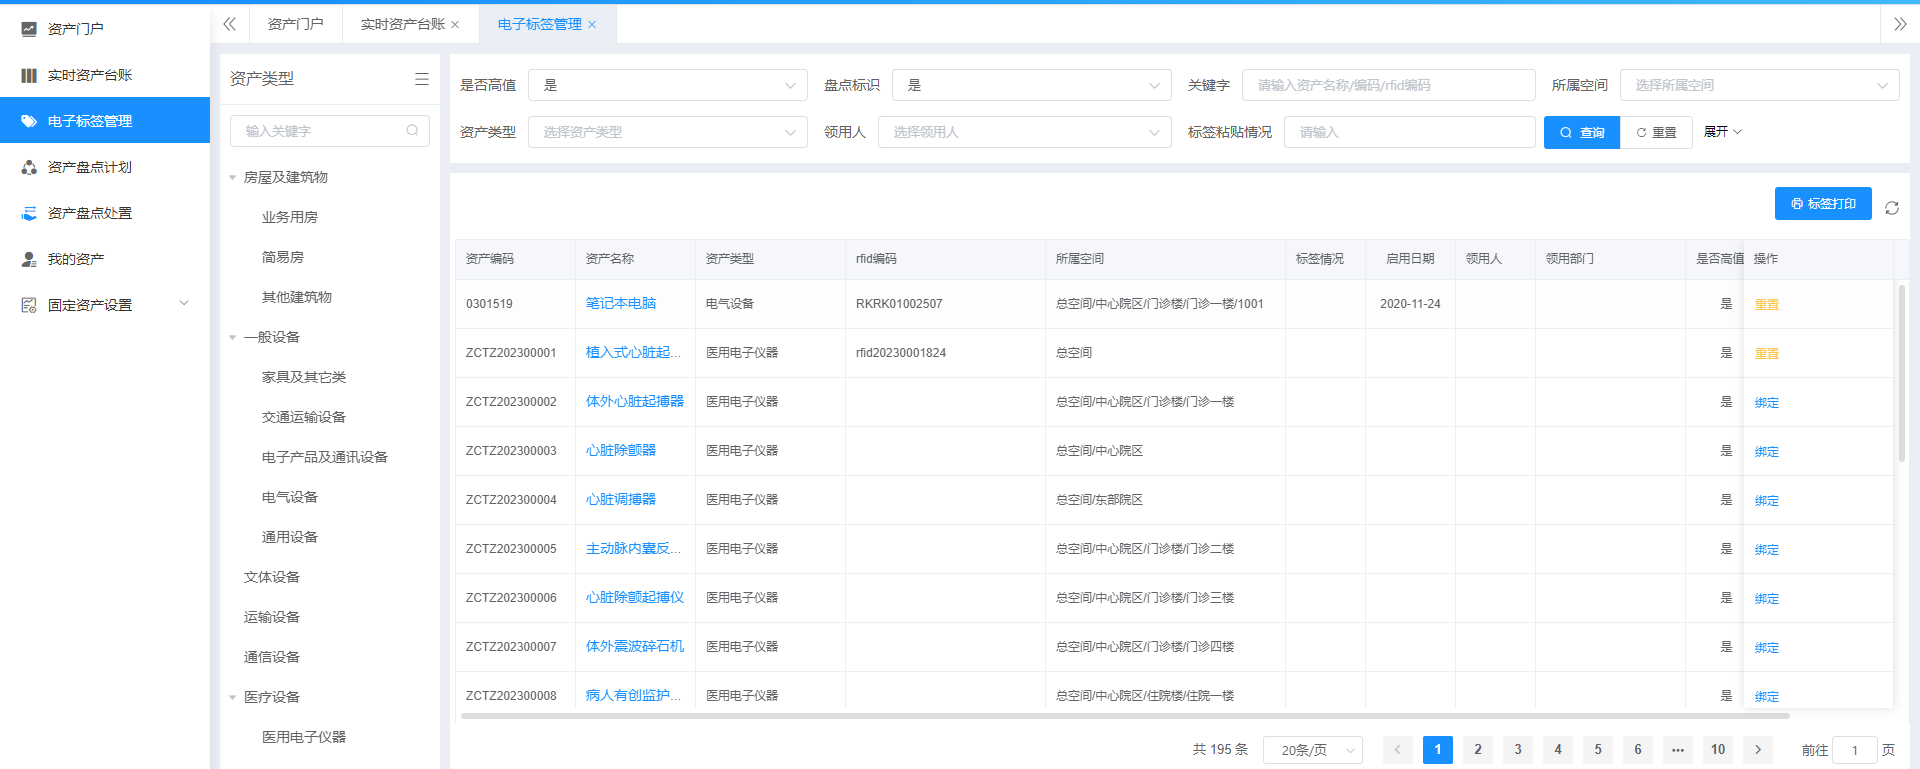Open the 笔记本电脑 asset link

(621, 304)
